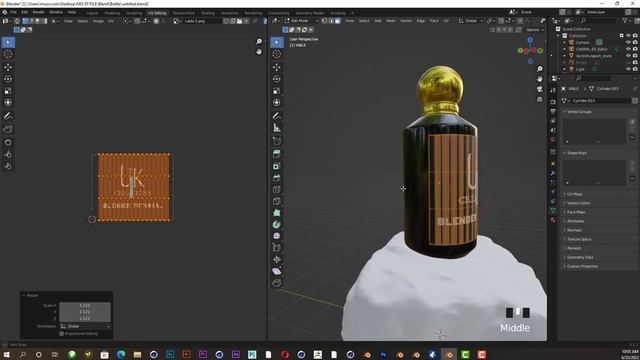Open the Material properties tab

click(x=553, y=220)
